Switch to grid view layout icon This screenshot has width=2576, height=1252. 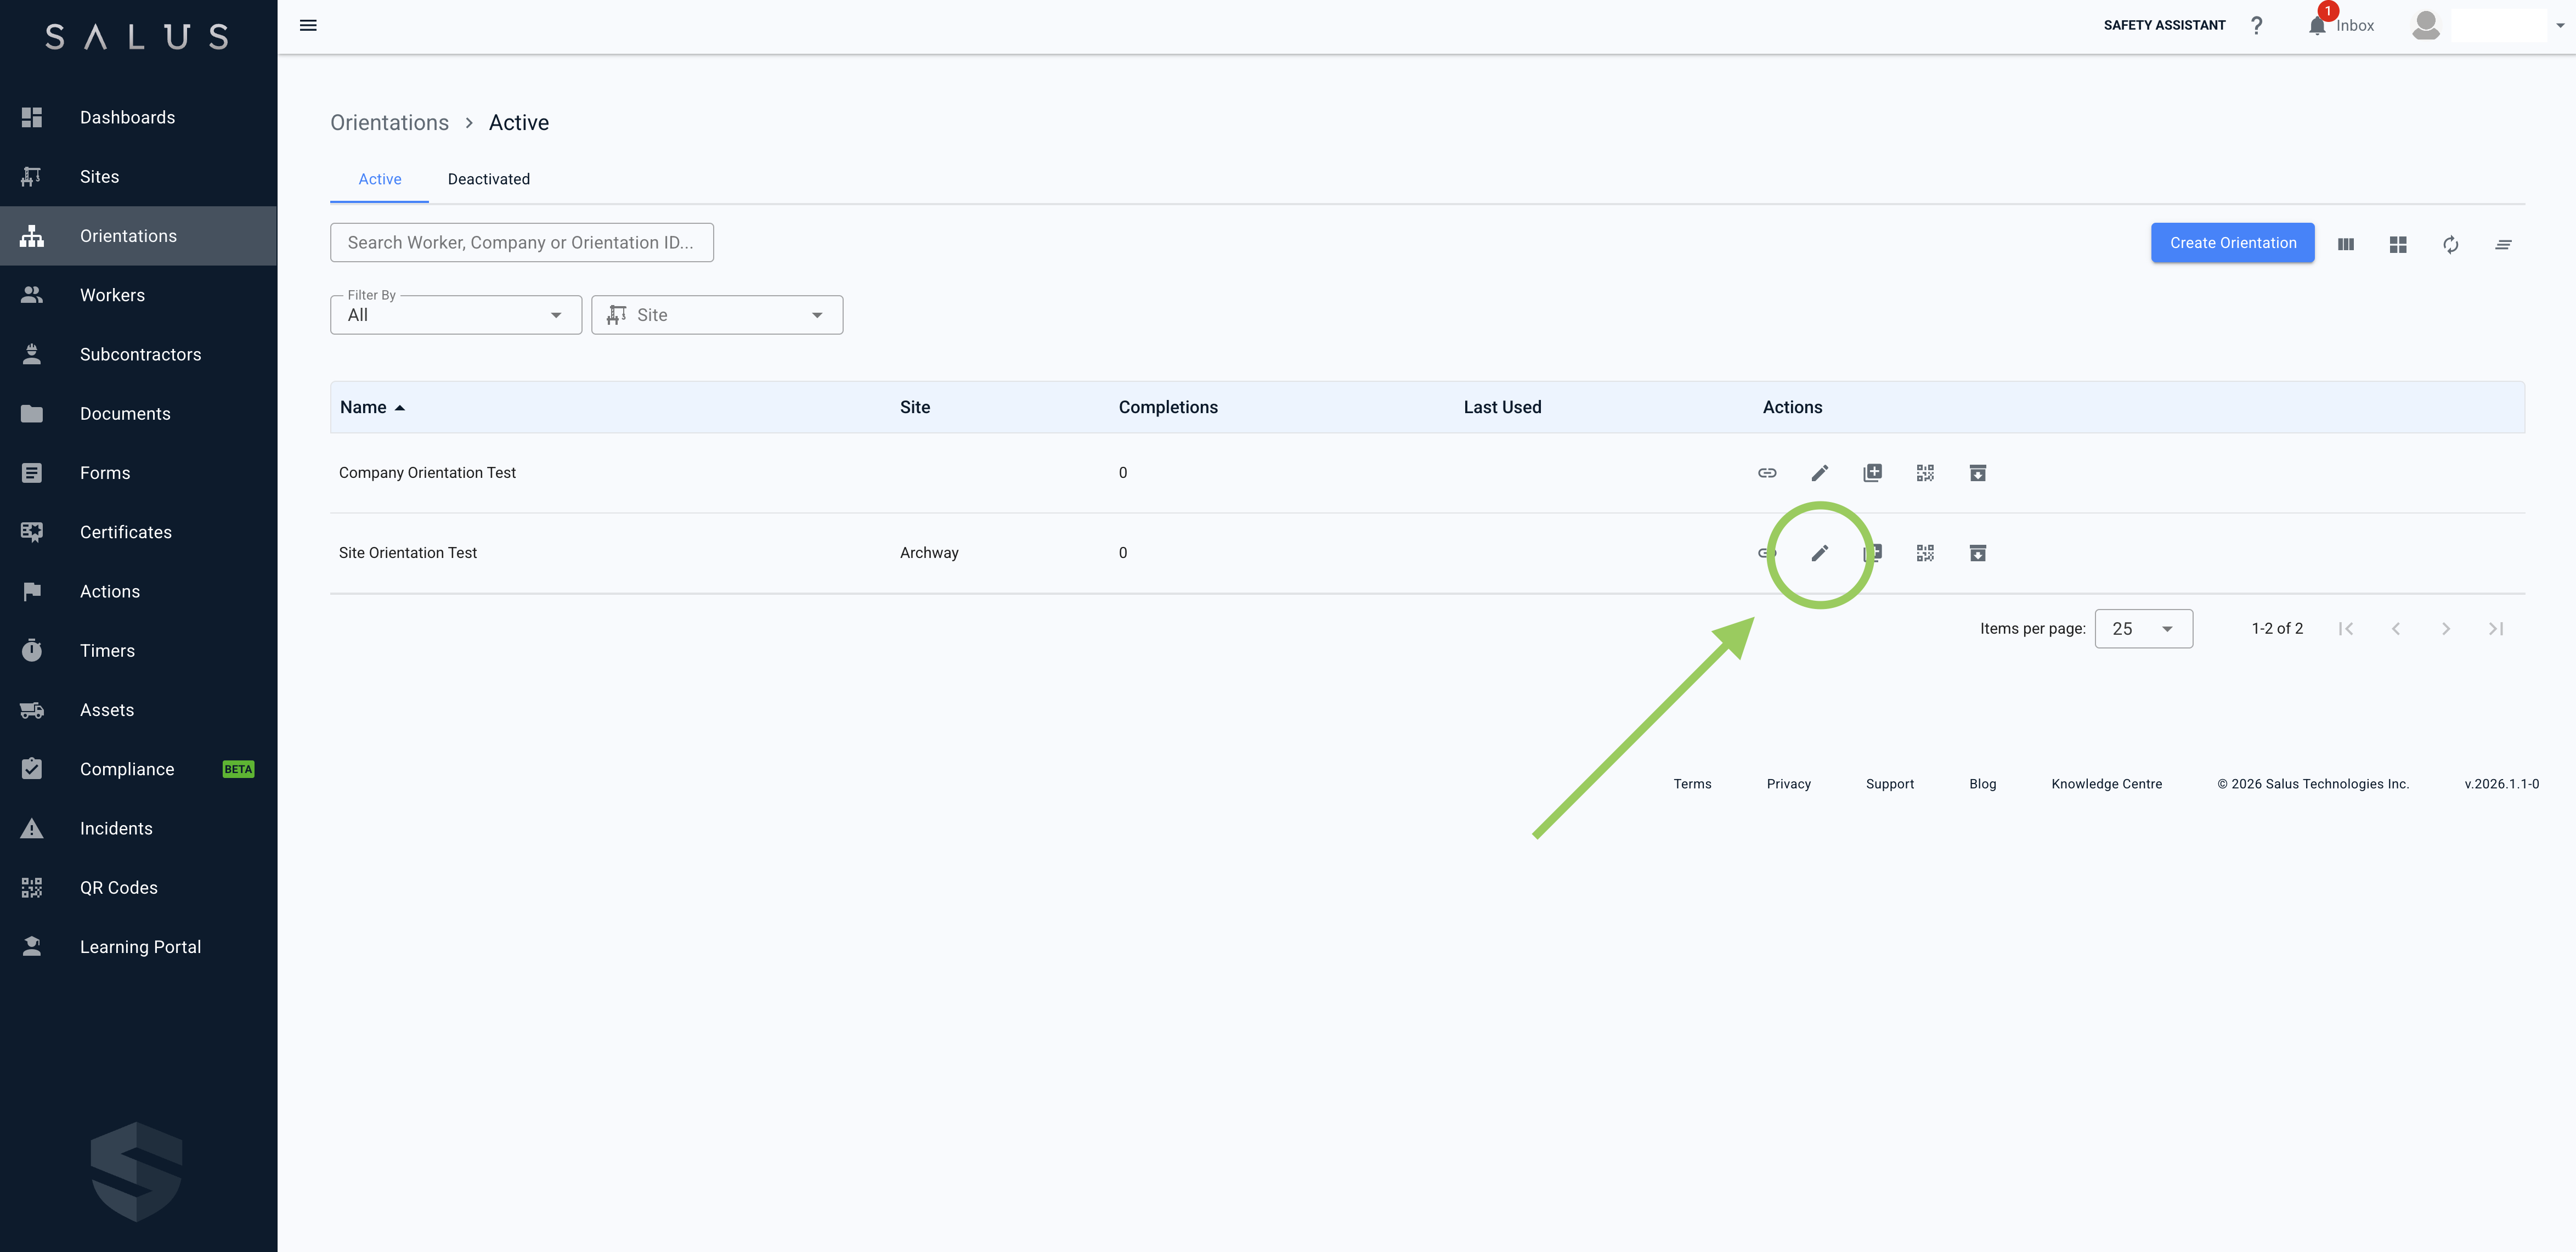point(2397,244)
